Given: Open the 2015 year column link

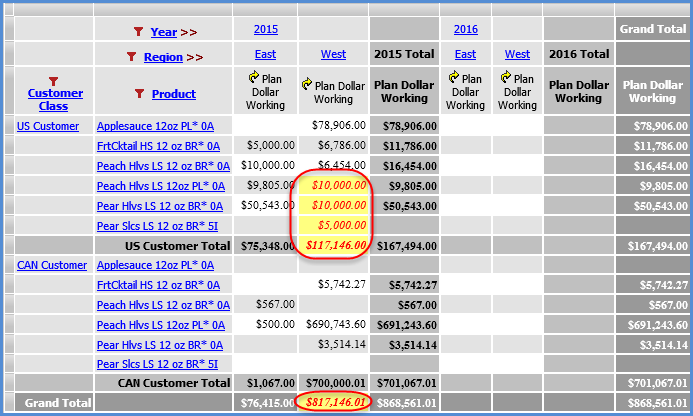Looking at the screenshot, I should [x=266, y=29].
